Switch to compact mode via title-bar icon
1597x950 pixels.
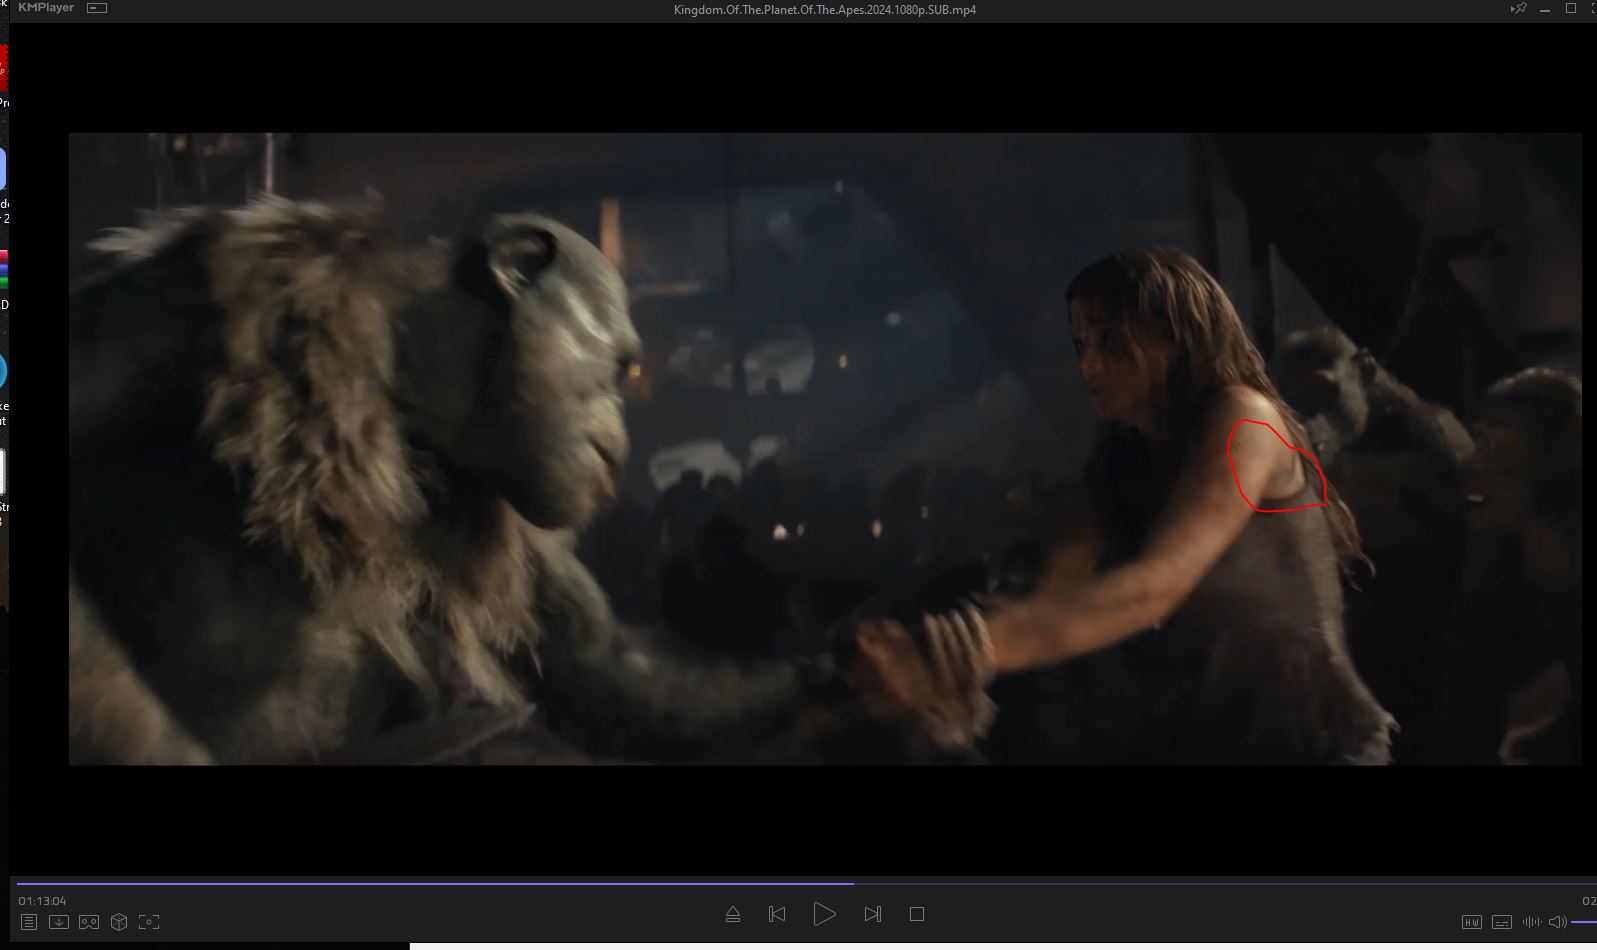tap(97, 8)
